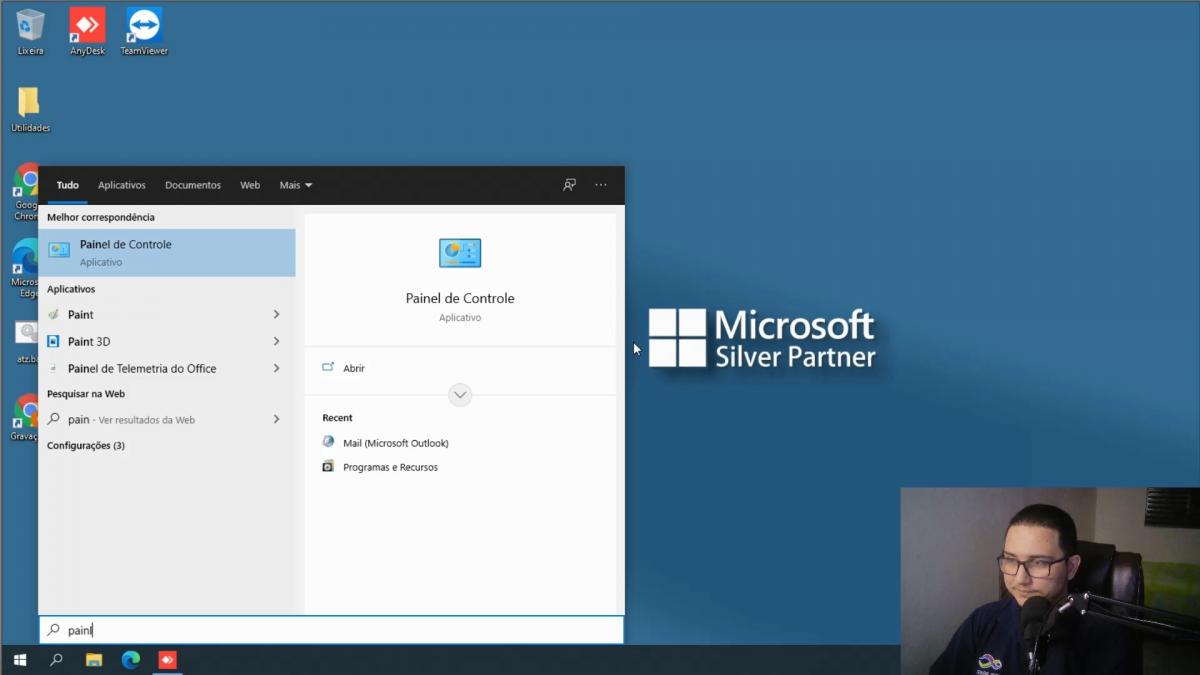Viewport: 1200px width, 675px height.
Task: Select the Painel de Controle best match result
Action: [167, 253]
